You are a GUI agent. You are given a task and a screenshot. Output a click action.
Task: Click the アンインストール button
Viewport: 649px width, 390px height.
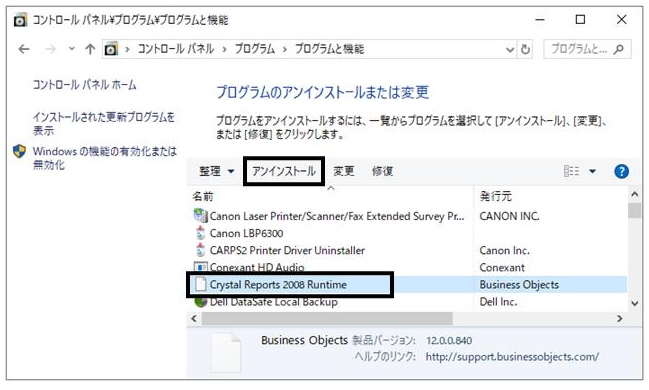(x=284, y=171)
